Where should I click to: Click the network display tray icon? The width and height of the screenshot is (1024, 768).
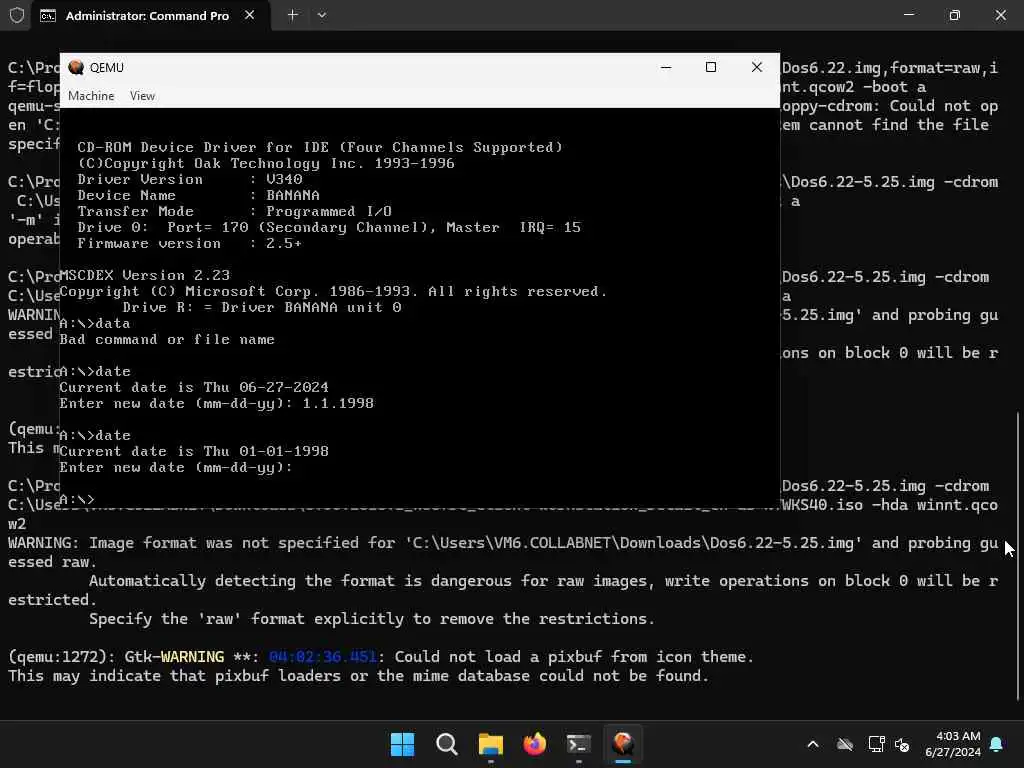pos(876,744)
